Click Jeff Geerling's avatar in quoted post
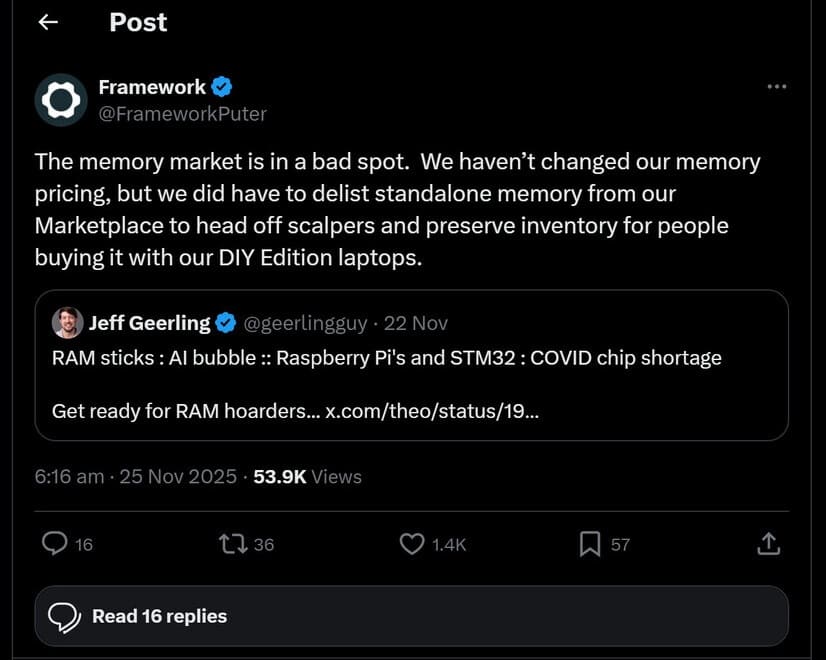Viewport: 826px width, 660px height. [67, 322]
